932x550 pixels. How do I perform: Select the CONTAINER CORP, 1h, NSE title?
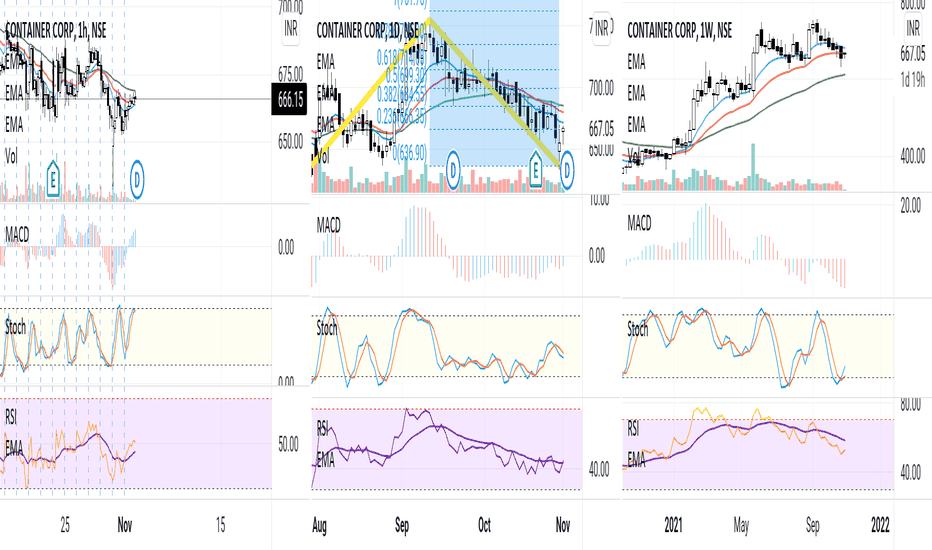tap(56, 30)
